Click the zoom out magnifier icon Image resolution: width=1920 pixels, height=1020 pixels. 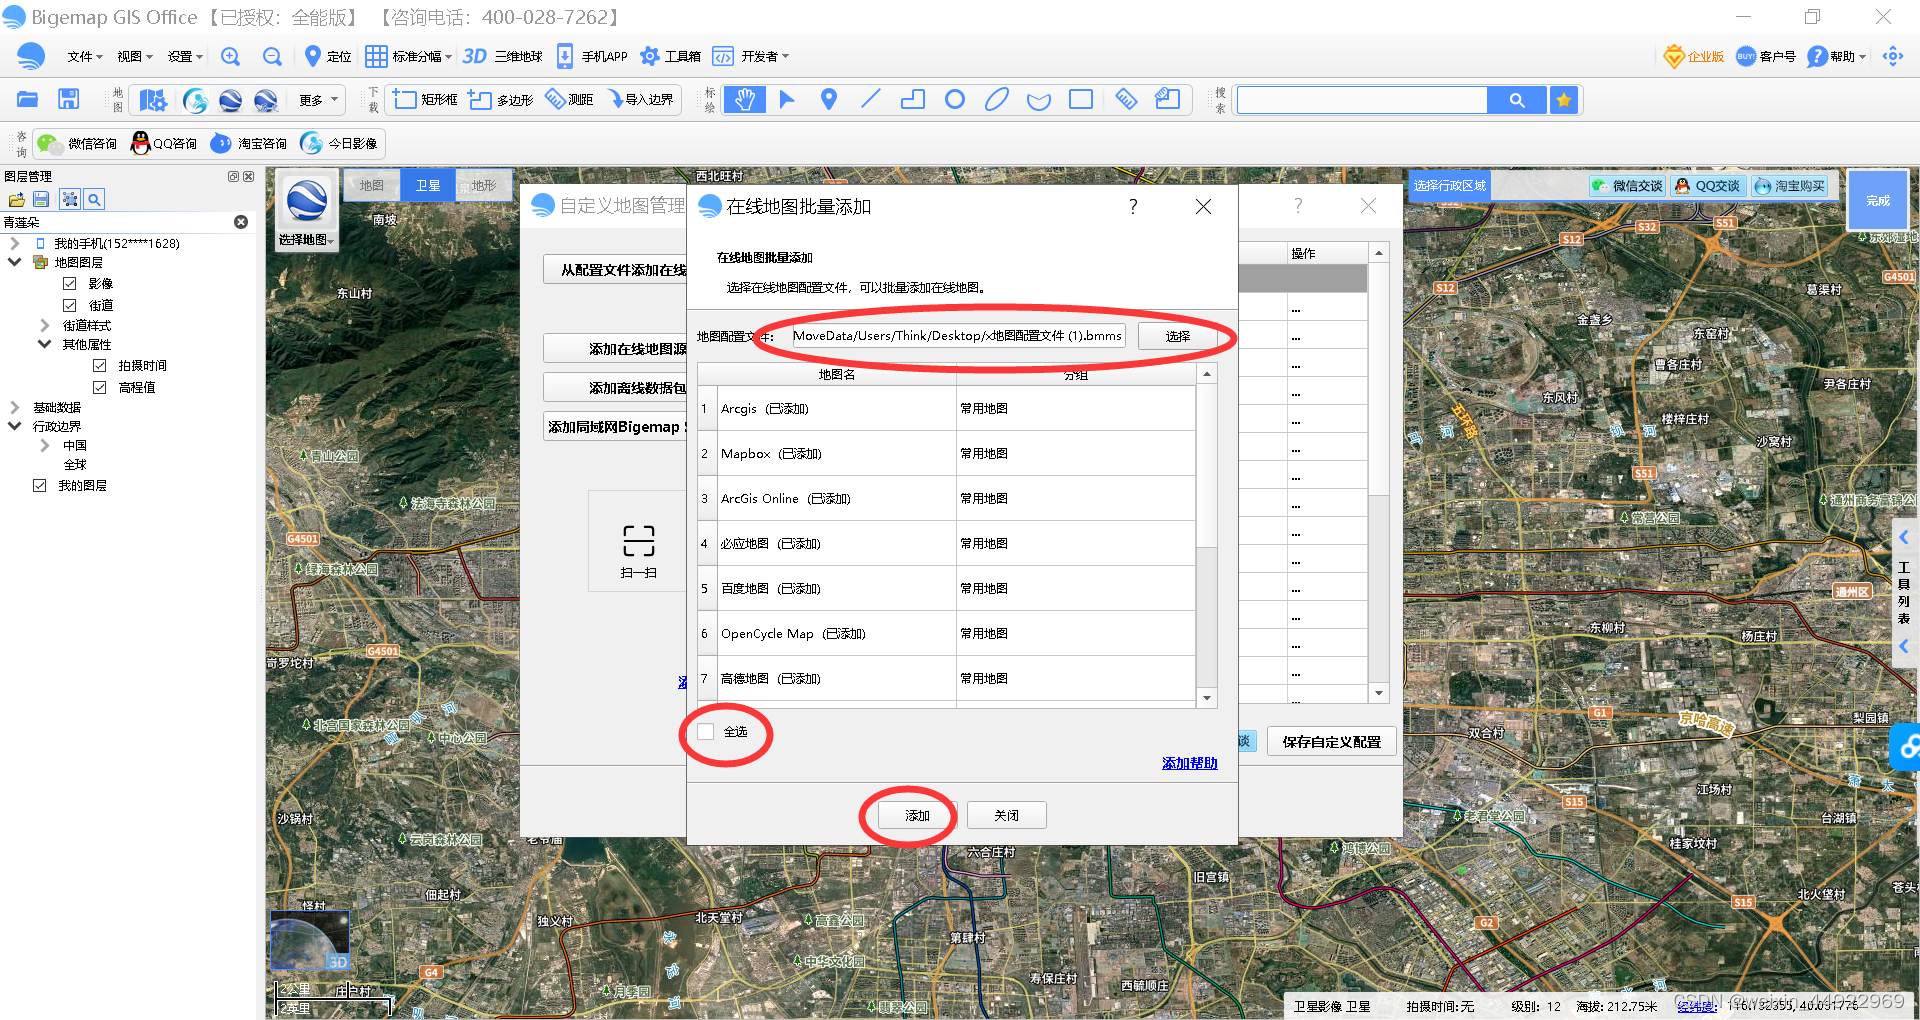[x=272, y=57]
